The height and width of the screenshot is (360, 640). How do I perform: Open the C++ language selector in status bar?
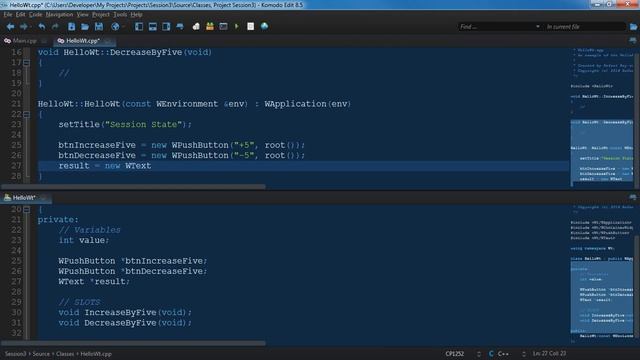(x=503, y=354)
